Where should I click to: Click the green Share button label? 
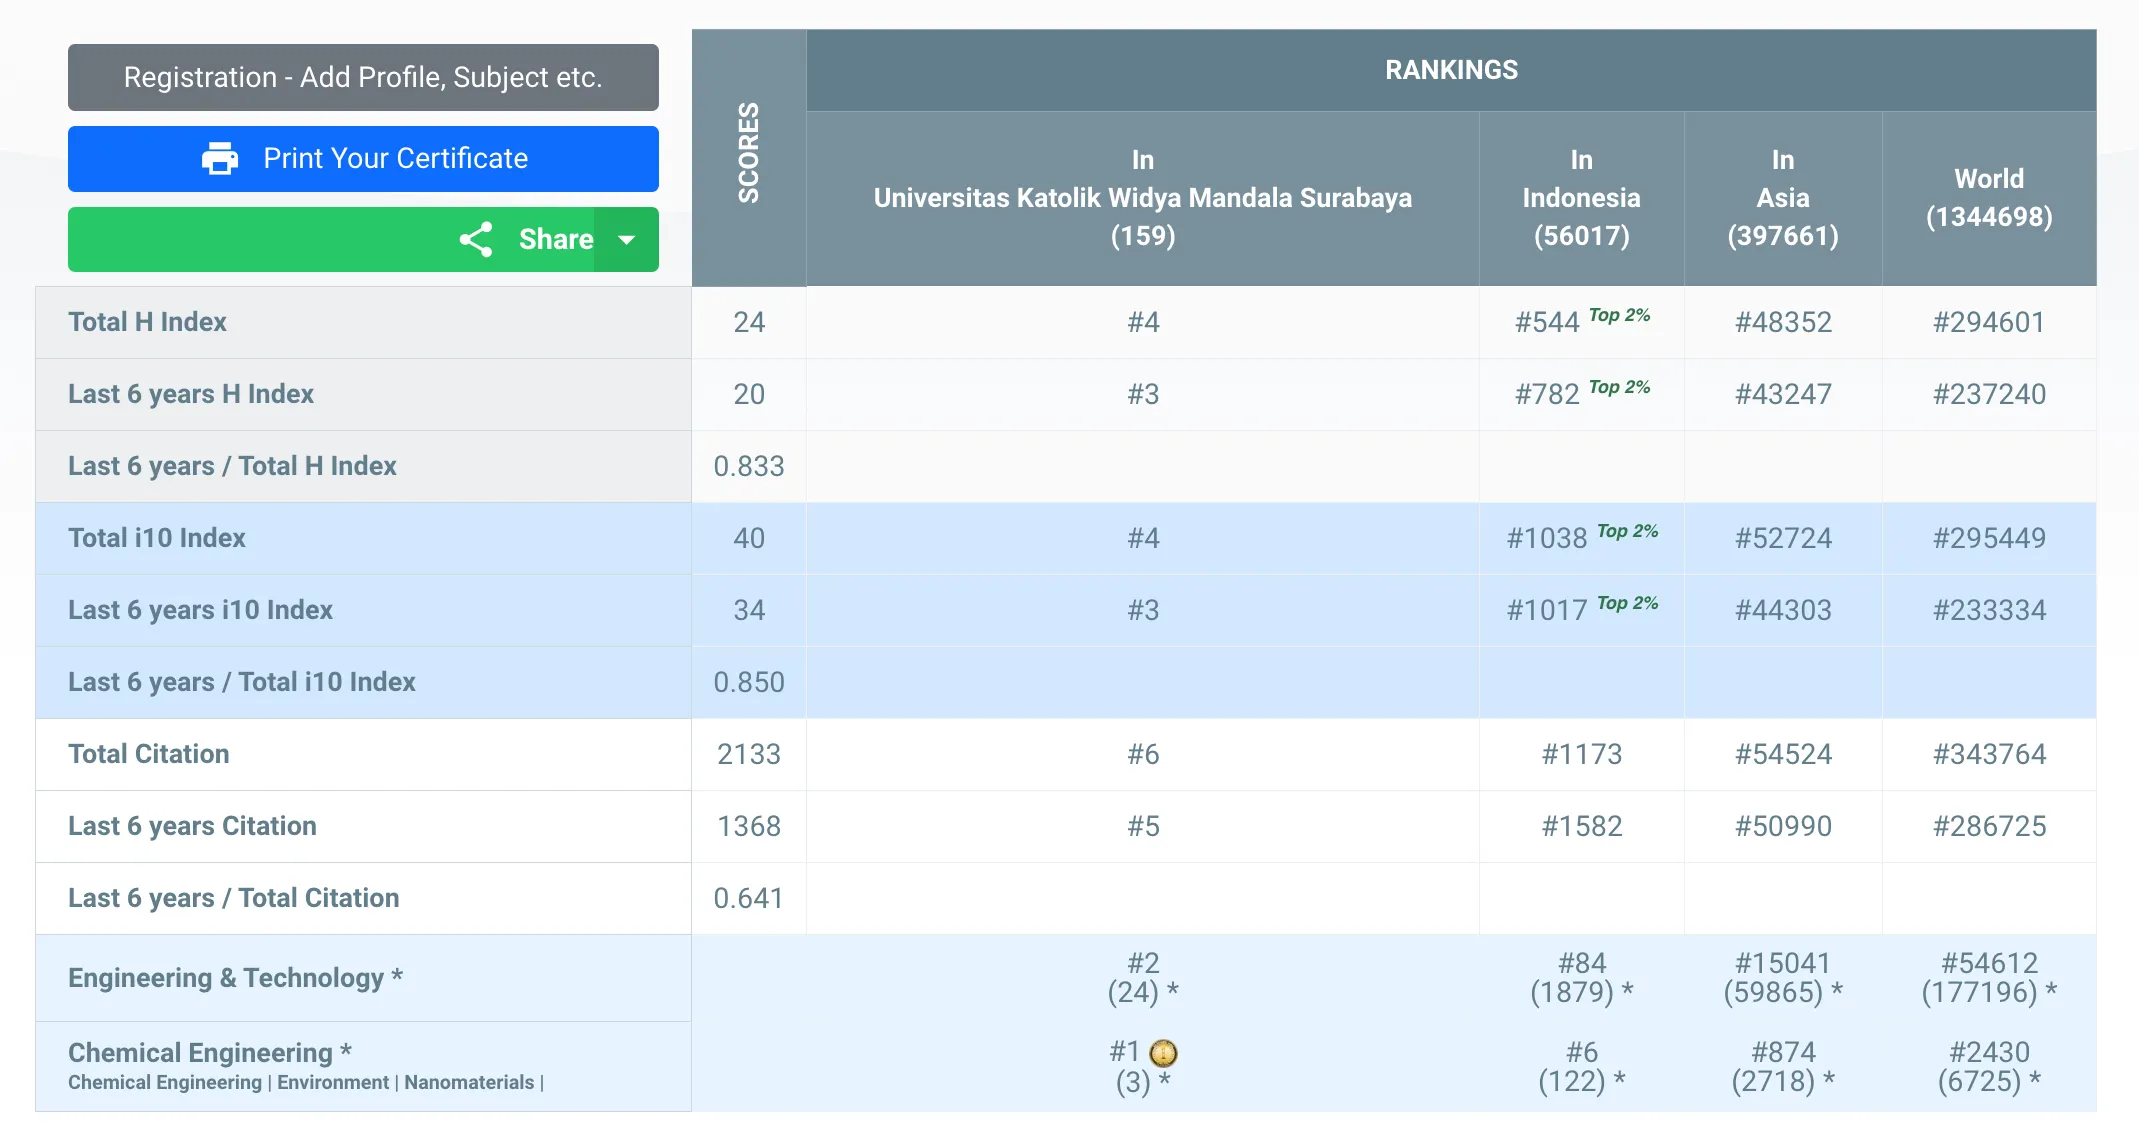pyautogui.click(x=555, y=240)
